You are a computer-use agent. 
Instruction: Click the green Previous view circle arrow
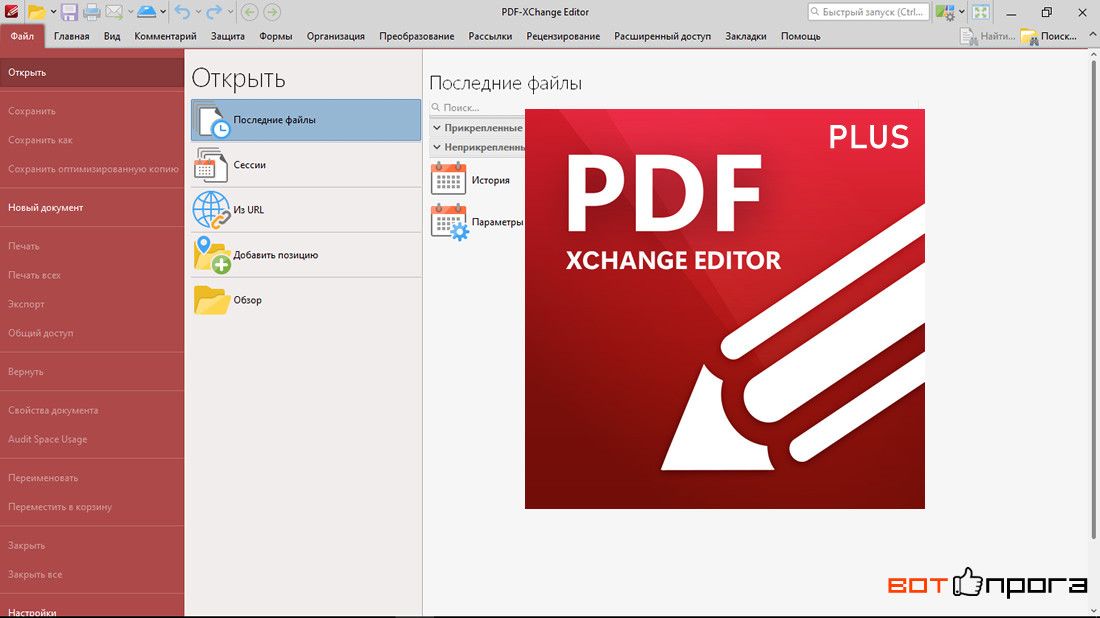click(249, 12)
